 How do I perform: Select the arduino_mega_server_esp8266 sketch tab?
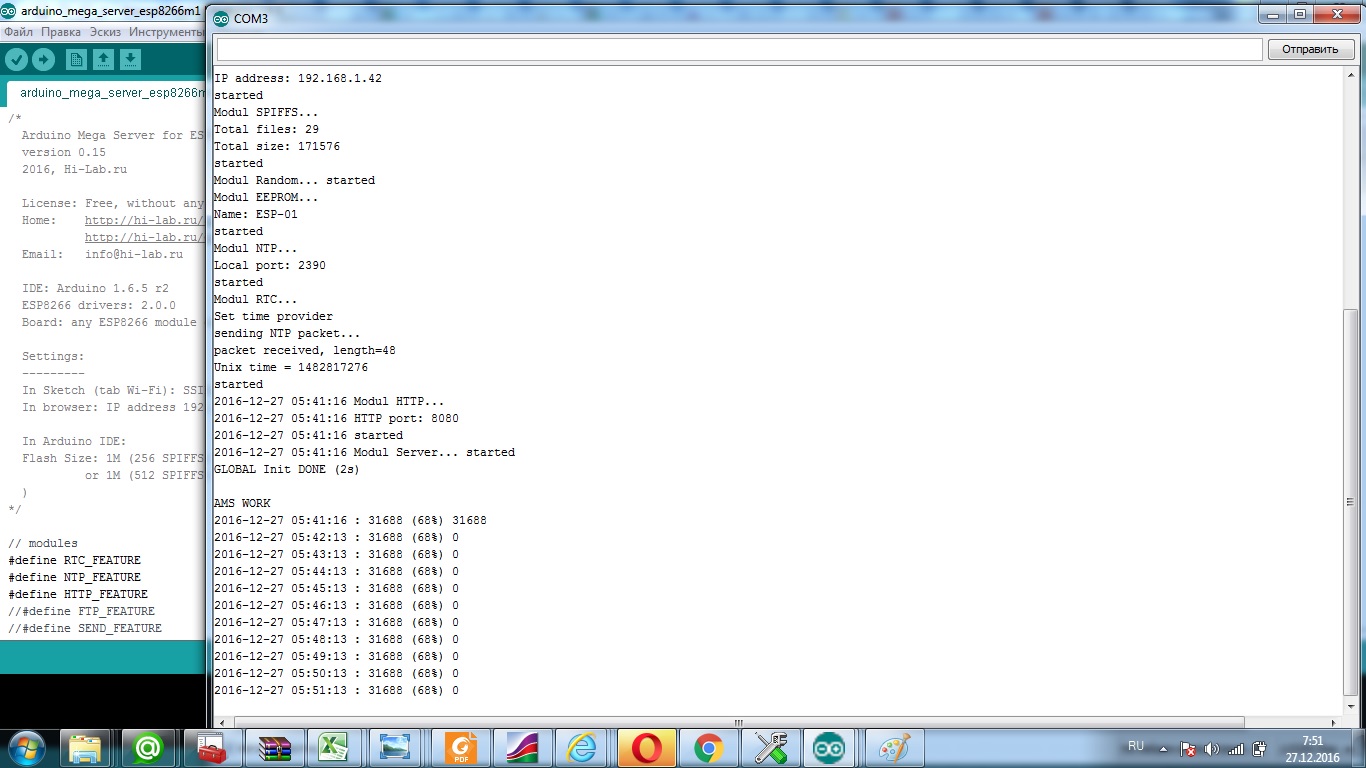pyautogui.click(x=108, y=93)
